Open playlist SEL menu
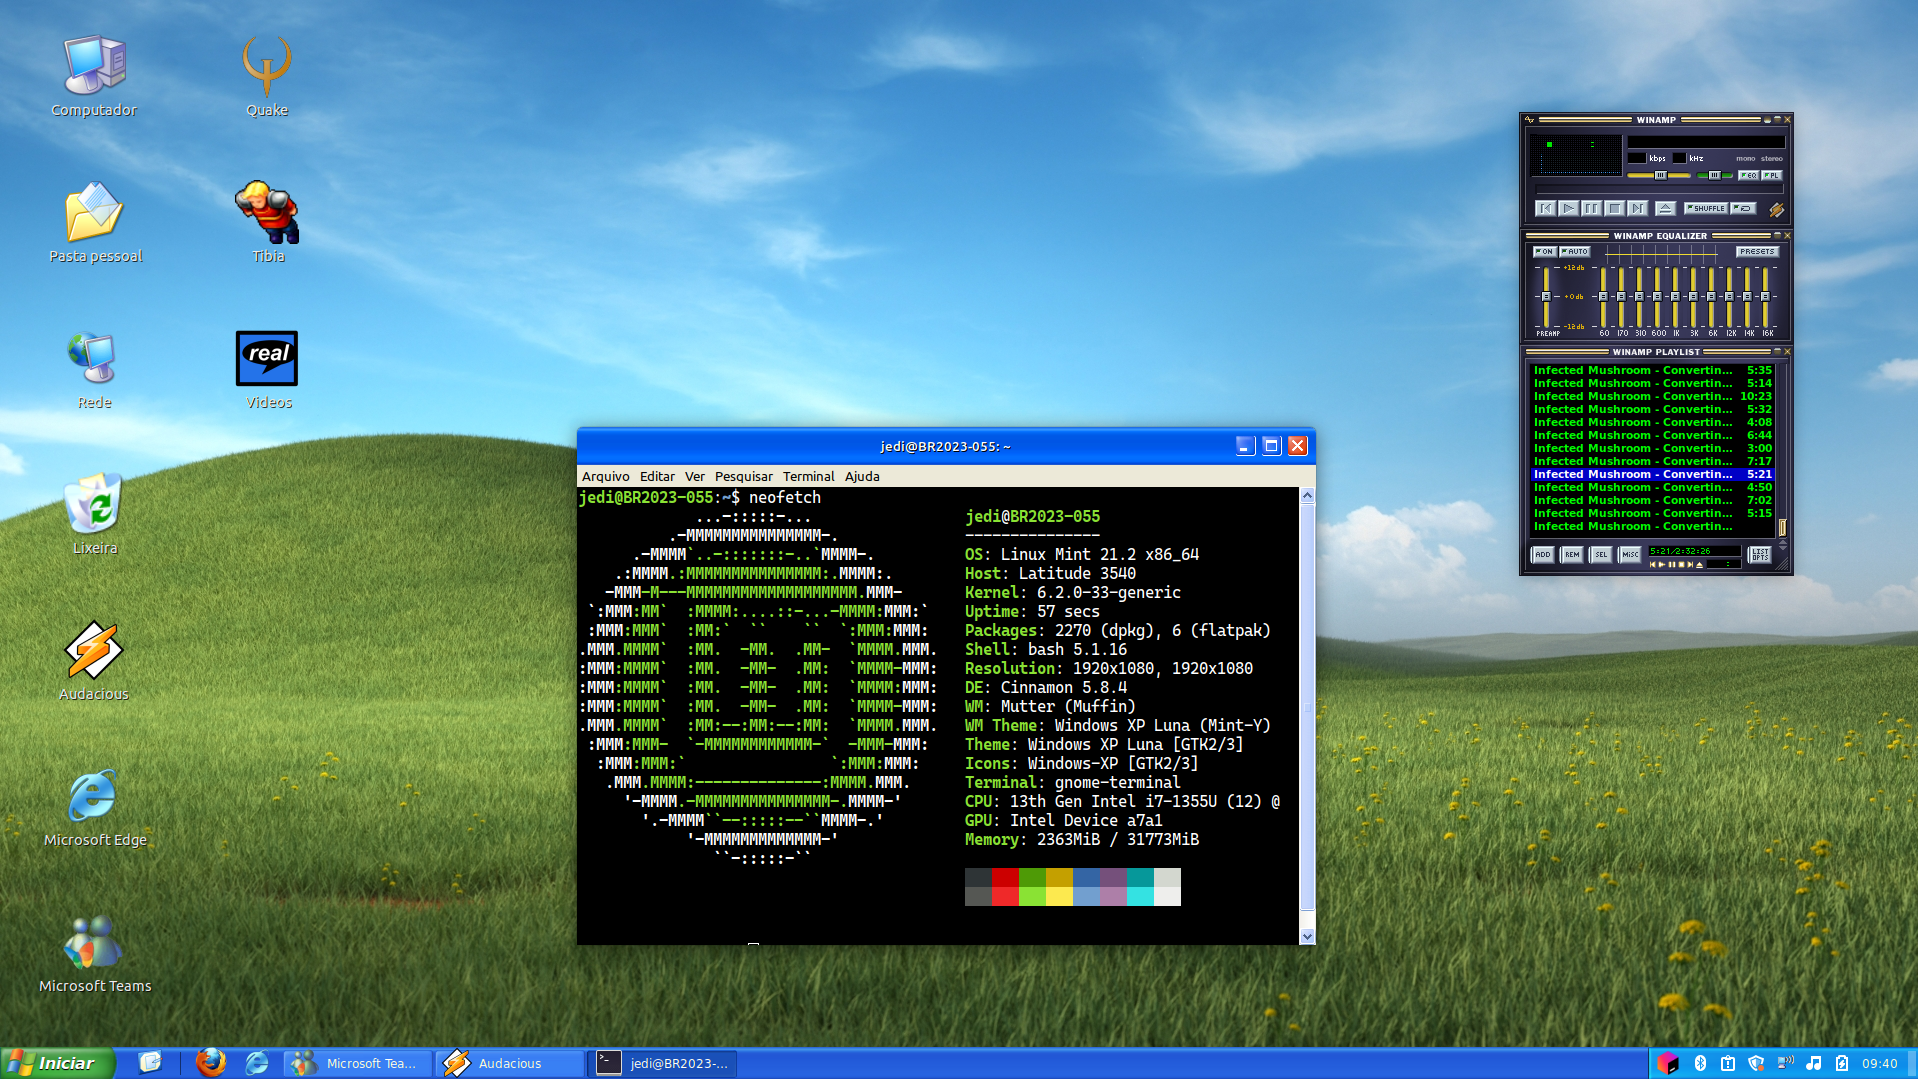Viewport: 1918px width, 1079px height. [x=1600, y=554]
